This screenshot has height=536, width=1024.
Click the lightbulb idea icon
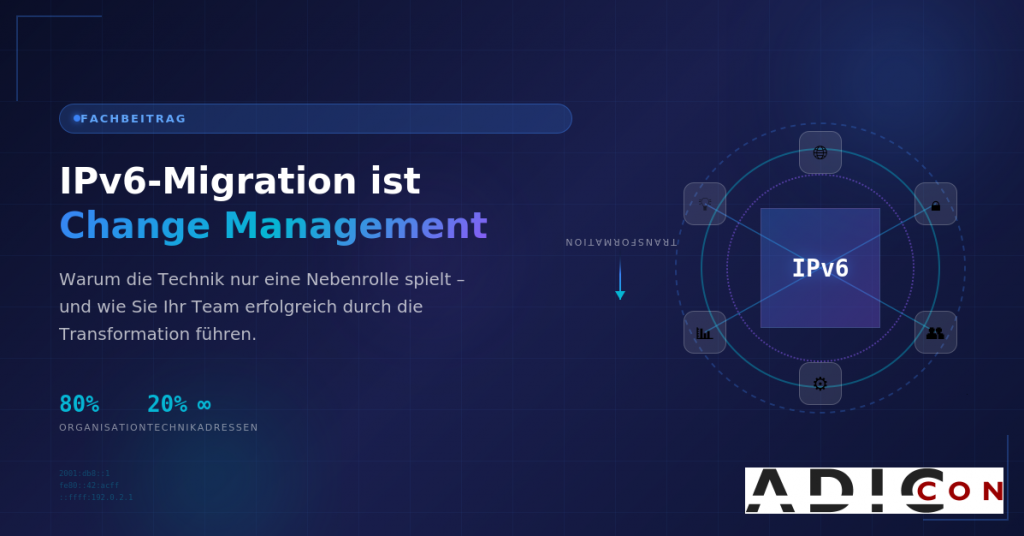(704, 204)
